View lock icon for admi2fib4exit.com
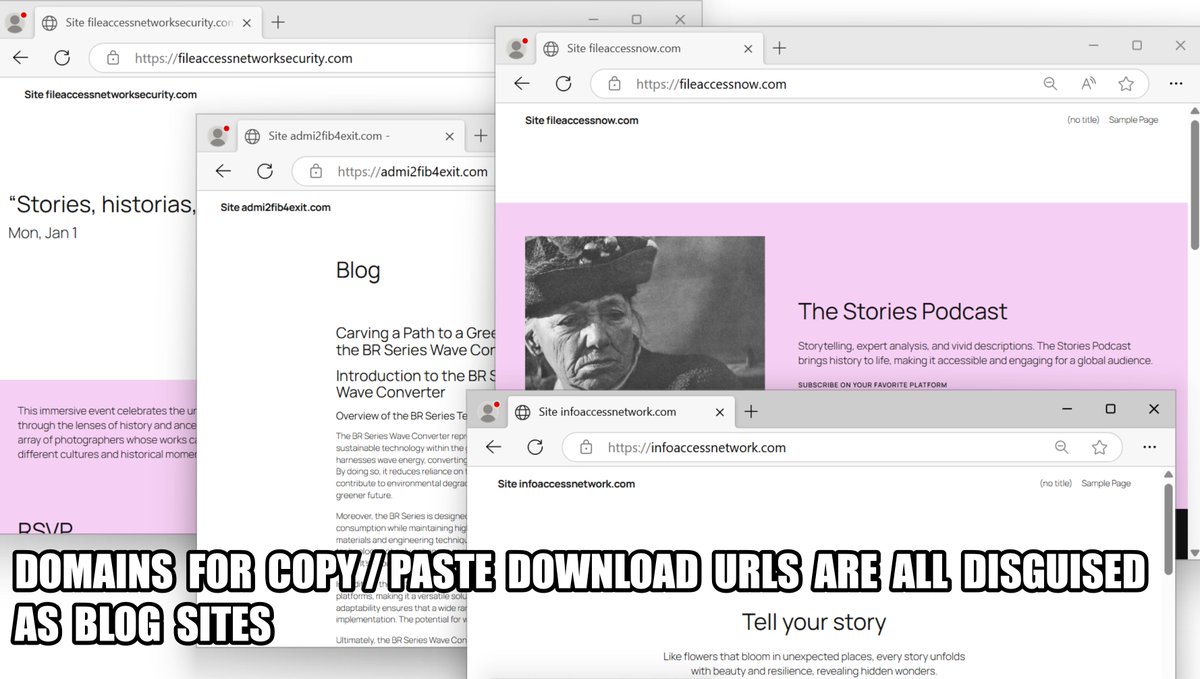The image size is (1200, 679). [316, 171]
